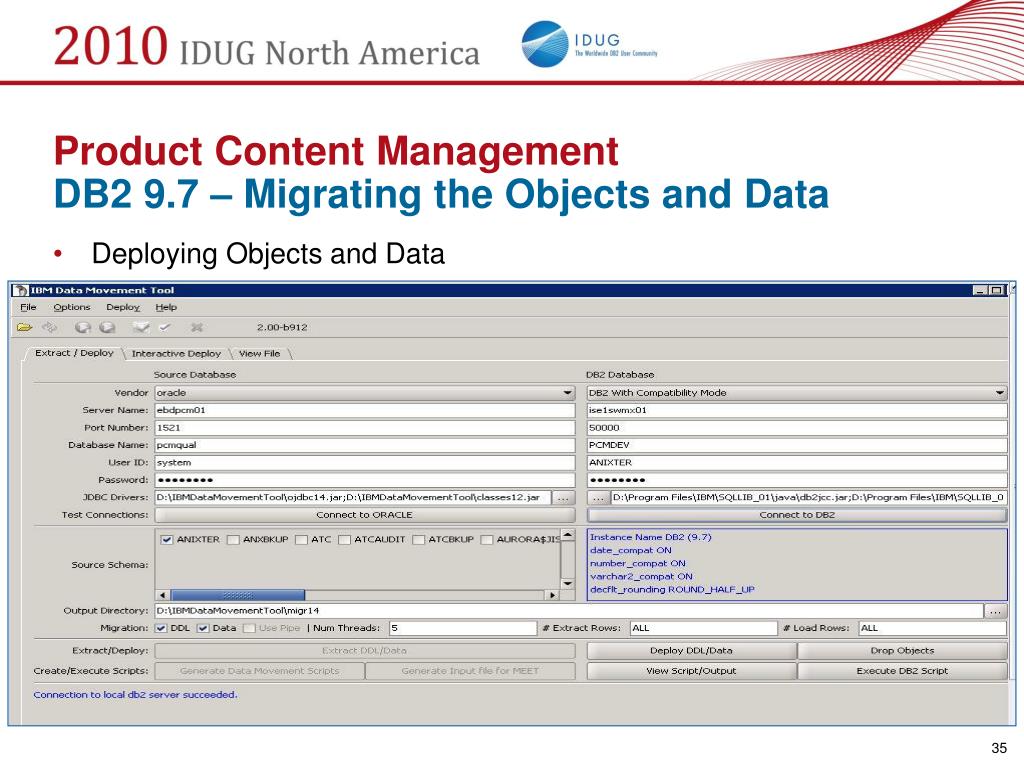Click the IBM Data Movement Tool title icon
This screenshot has width=1024, height=768.
[20, 290]
